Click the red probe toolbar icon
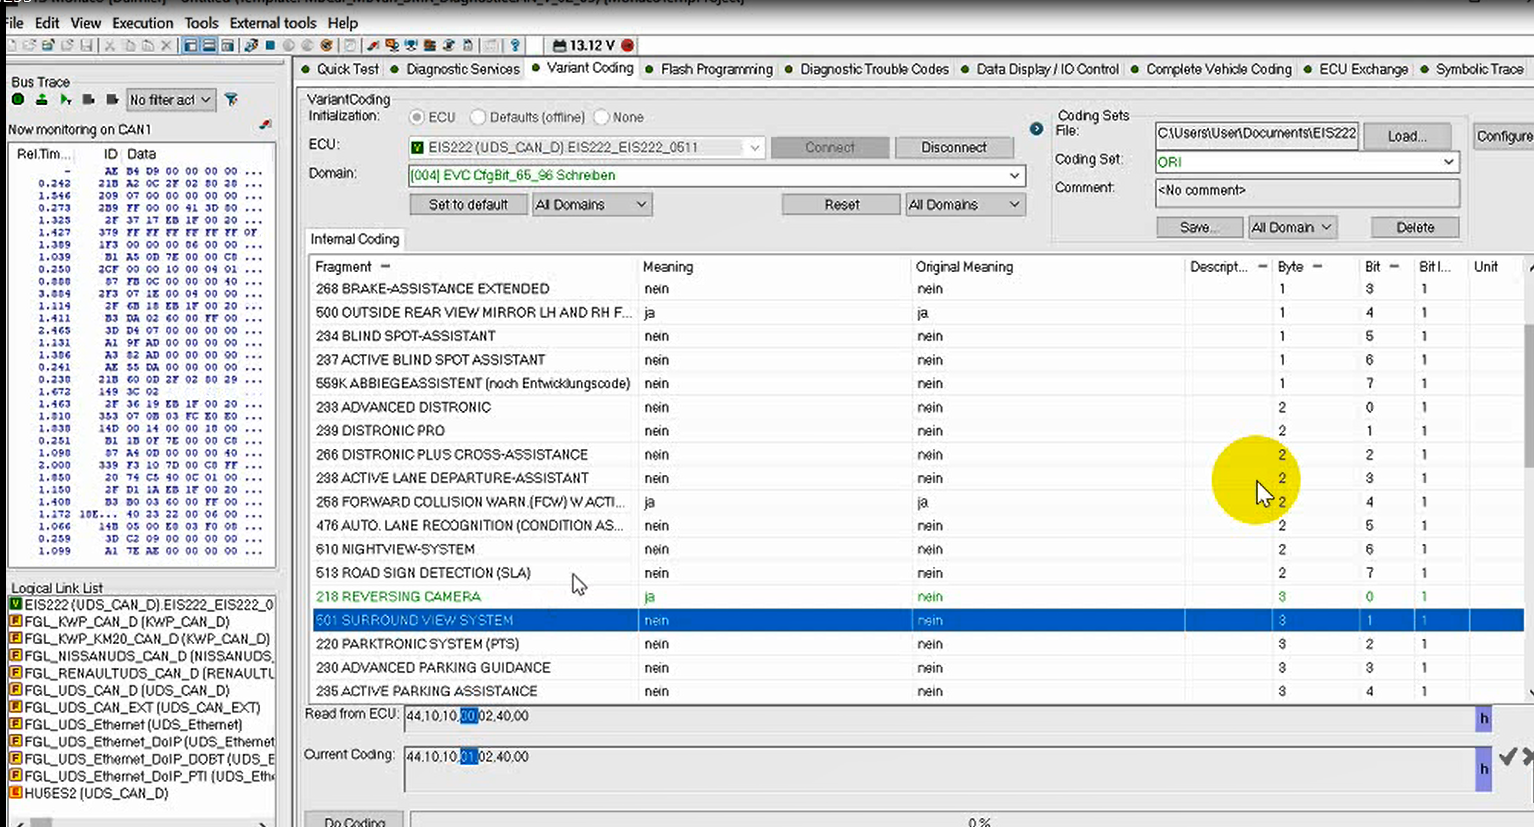The image size is (1534, 827). coord(372,46)
